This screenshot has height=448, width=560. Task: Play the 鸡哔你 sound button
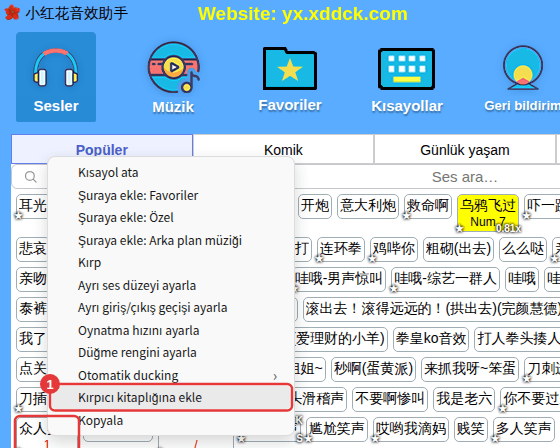pos(394,249)
